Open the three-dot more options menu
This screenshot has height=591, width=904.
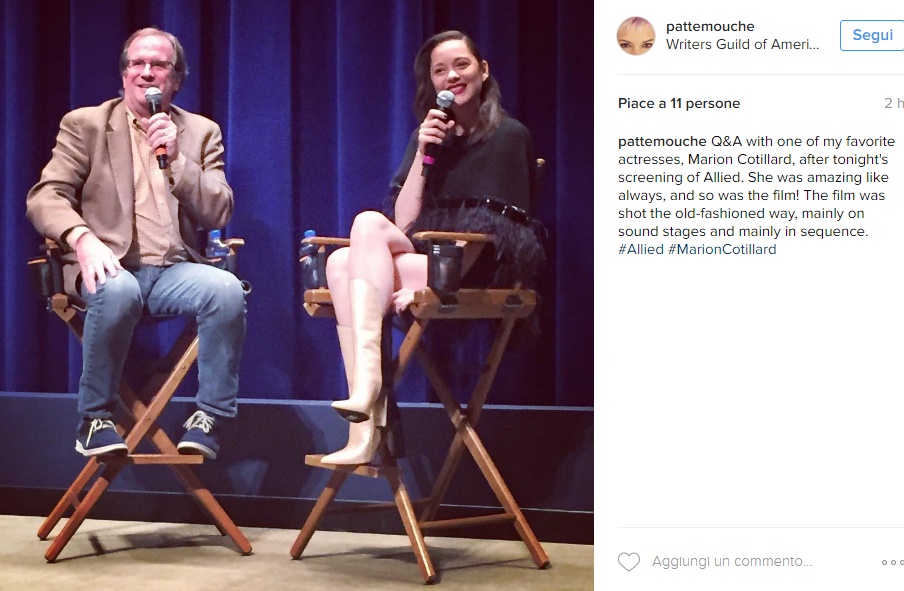(x=892, y=562)
